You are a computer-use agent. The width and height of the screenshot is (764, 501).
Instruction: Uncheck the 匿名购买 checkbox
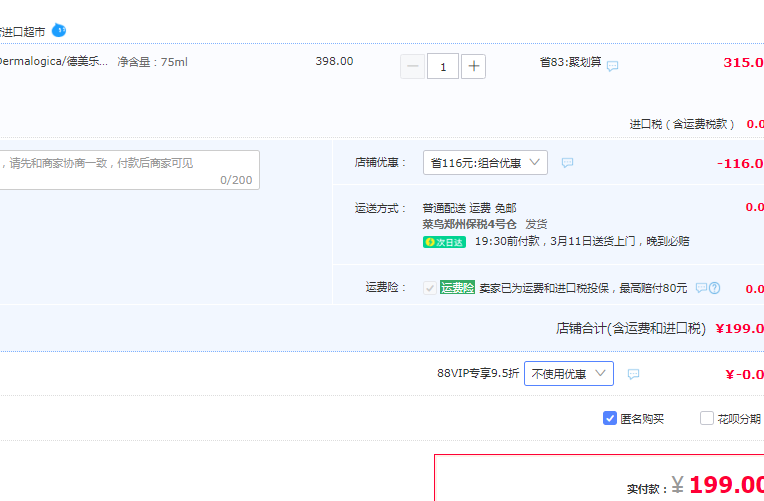[610, 418]
